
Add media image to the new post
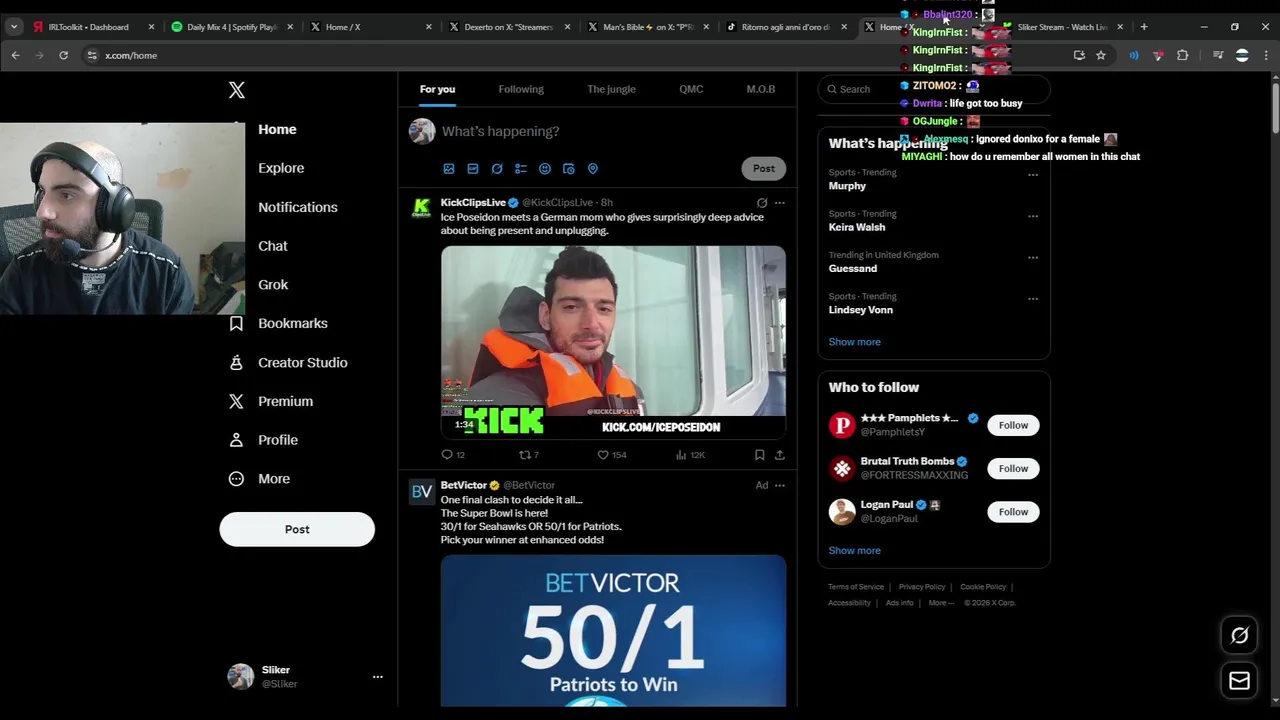coord(449,169)
